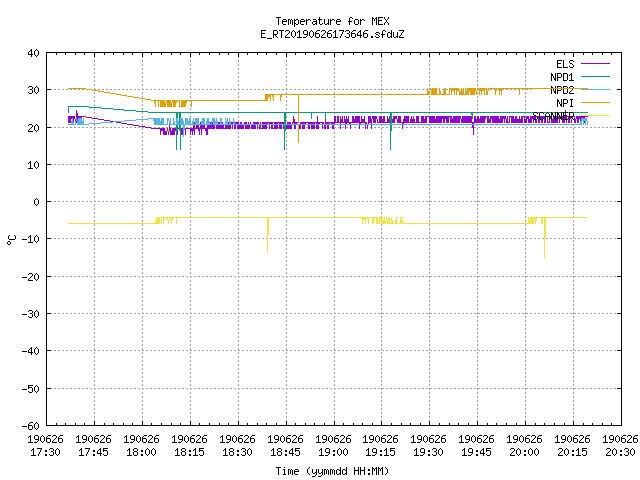The height and width of the screenshot is (480, 640).
Task: Click the yellow SCANNER spike near 18:40
Action: [x=268, y=236]
